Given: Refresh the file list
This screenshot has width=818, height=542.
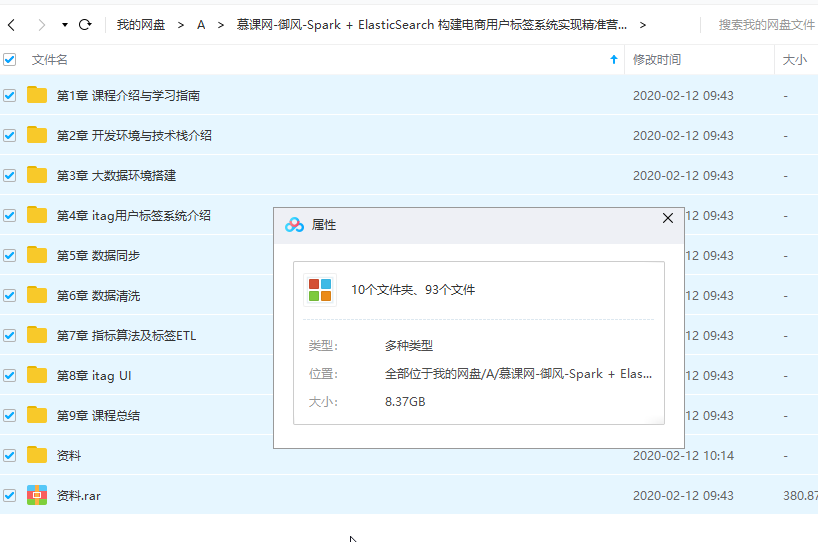Looking at the screenshot, I should [x=85, y=25].
